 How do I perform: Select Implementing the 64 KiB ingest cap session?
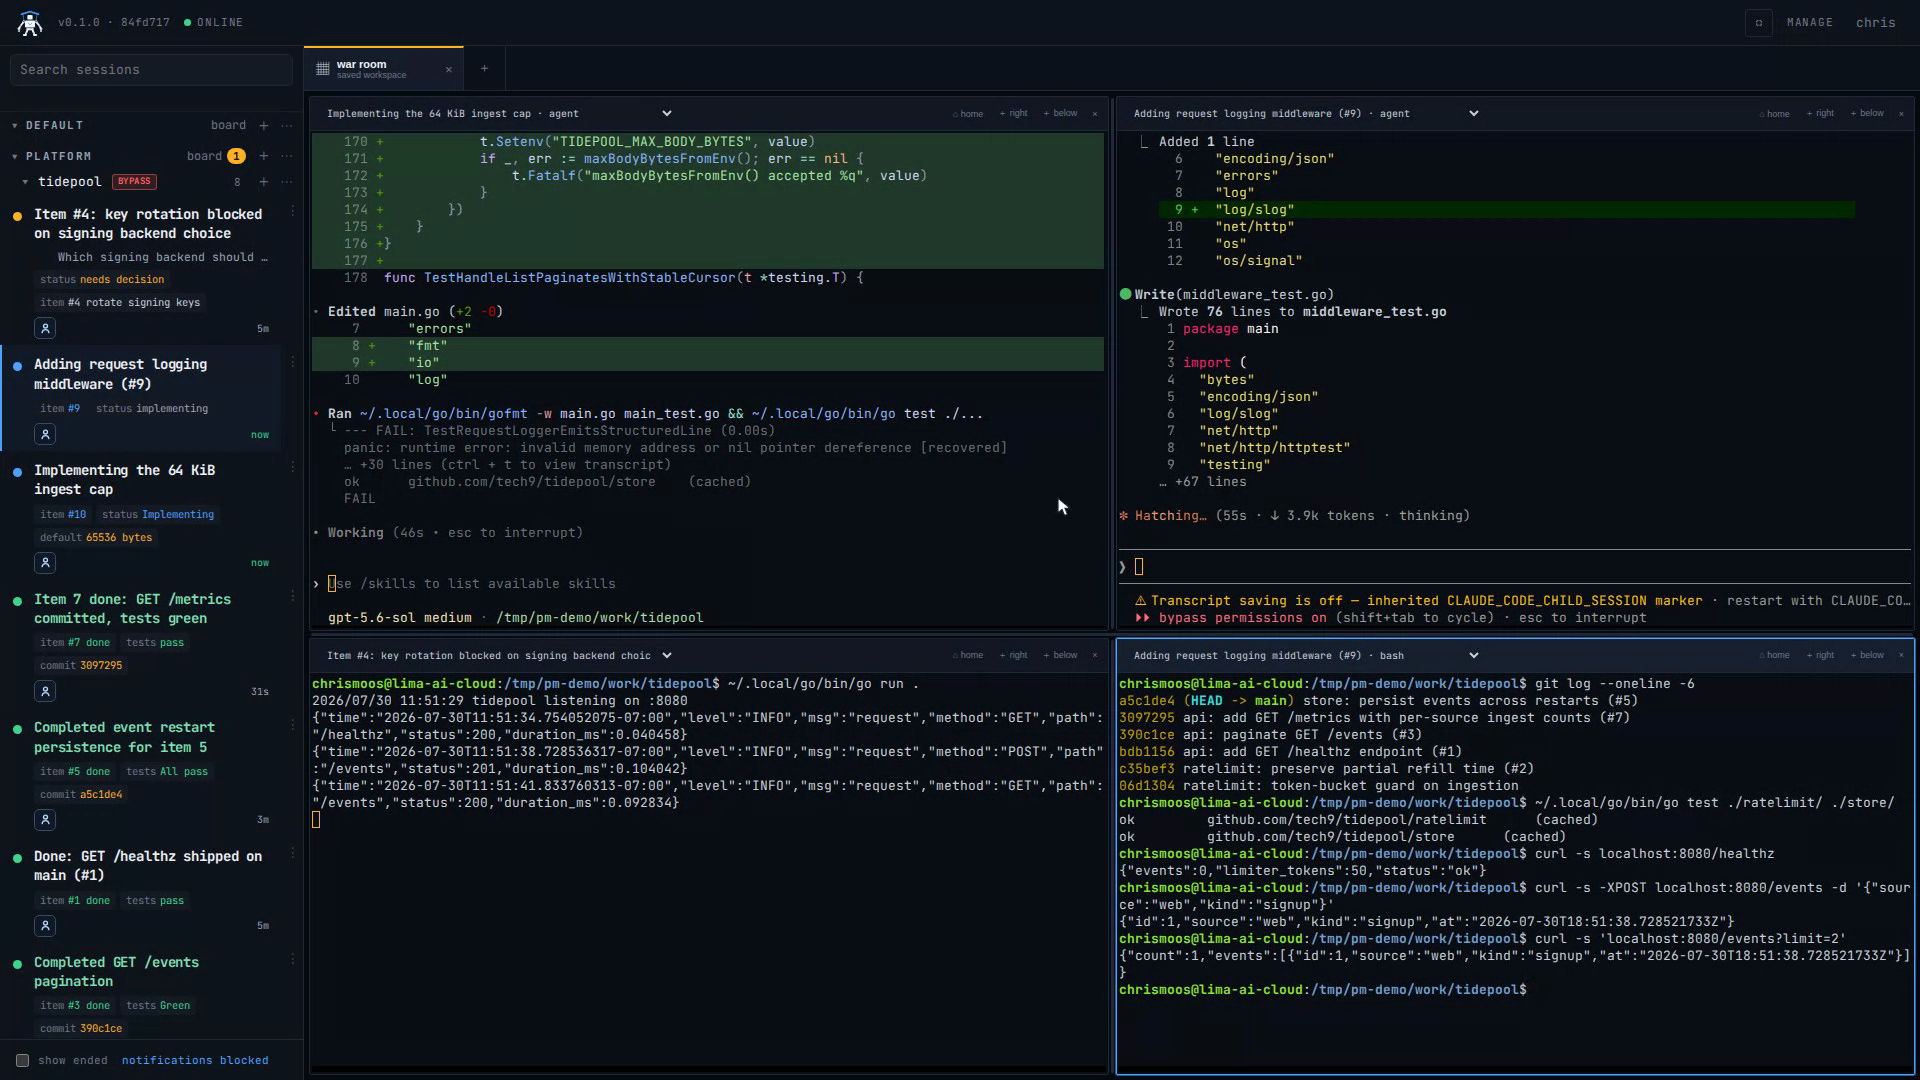pos(125,480)
